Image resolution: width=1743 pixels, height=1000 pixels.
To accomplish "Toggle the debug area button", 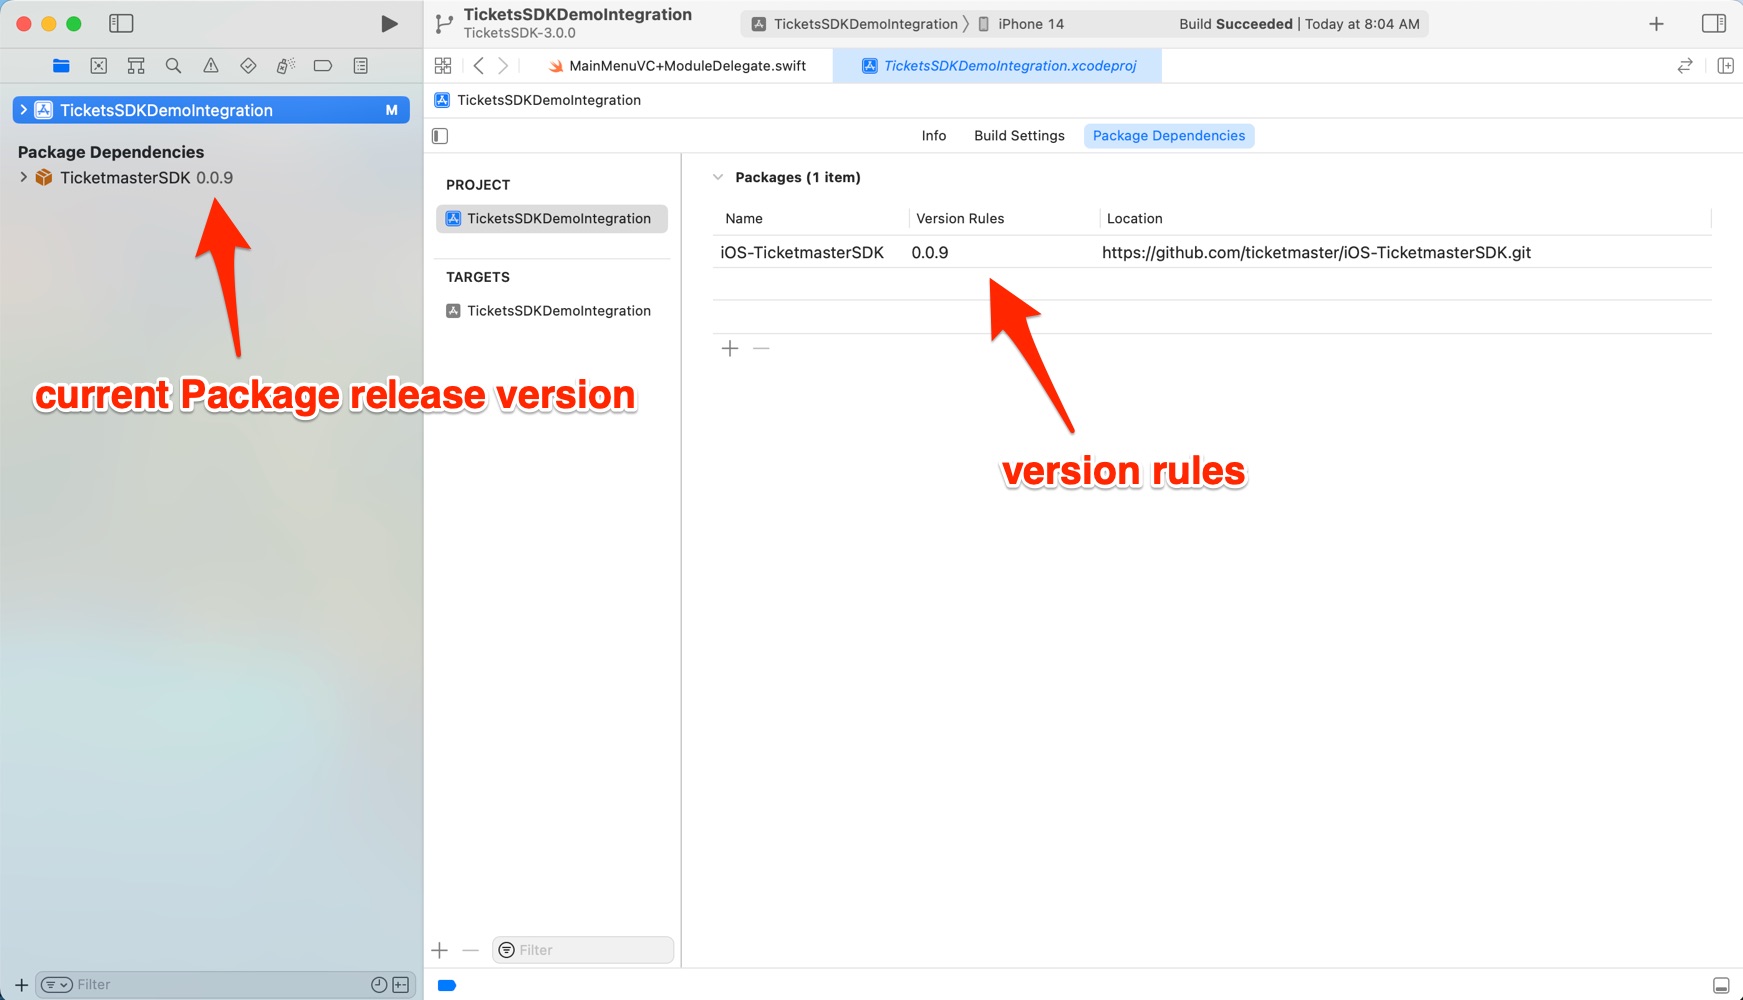I will point(1721,985).
